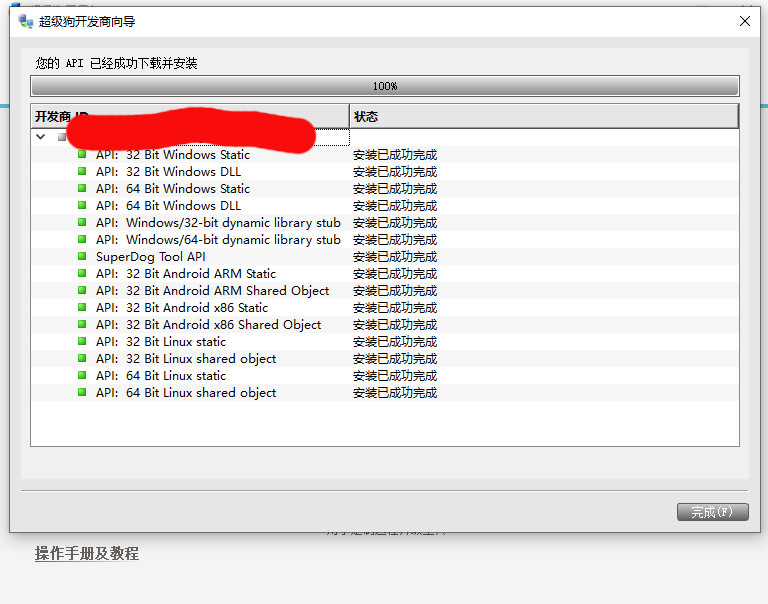Open 操作手册及教程 link in background window

87,554
